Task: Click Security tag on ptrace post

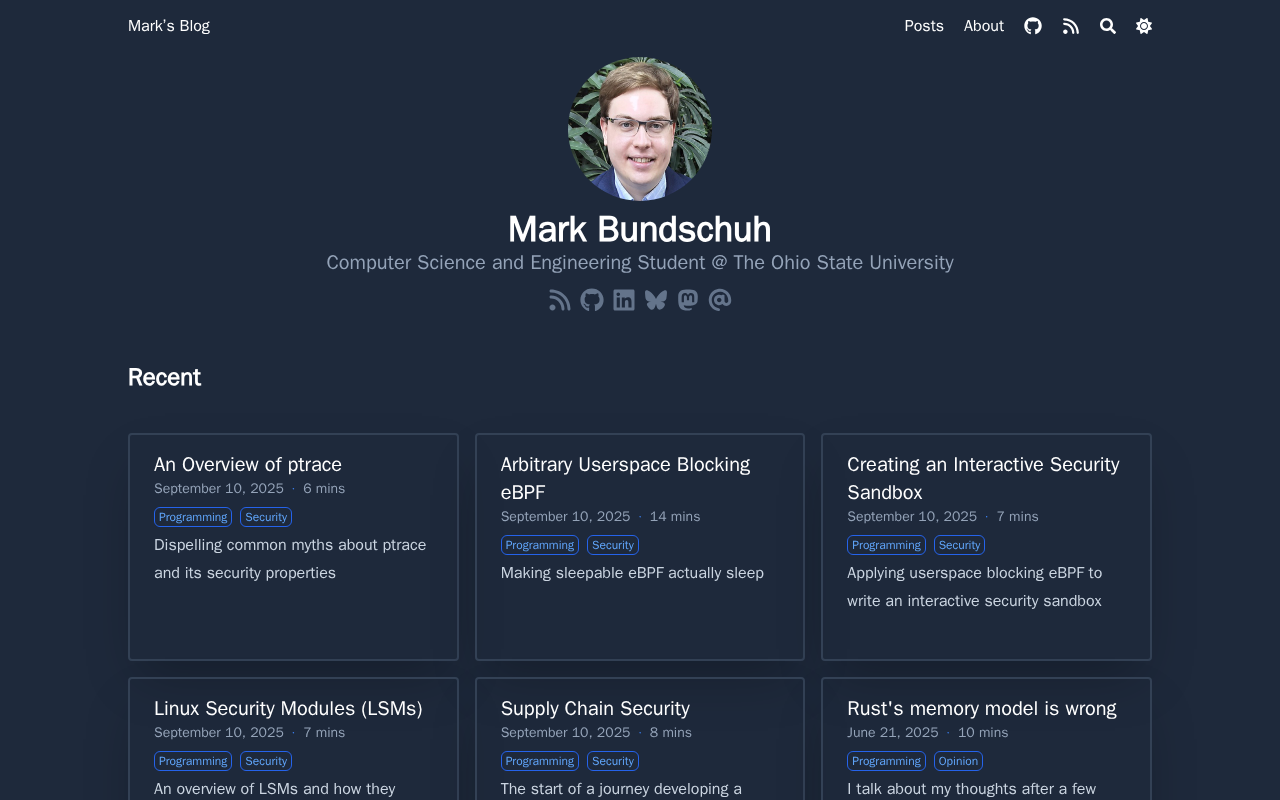Action: tap(266, 517)
